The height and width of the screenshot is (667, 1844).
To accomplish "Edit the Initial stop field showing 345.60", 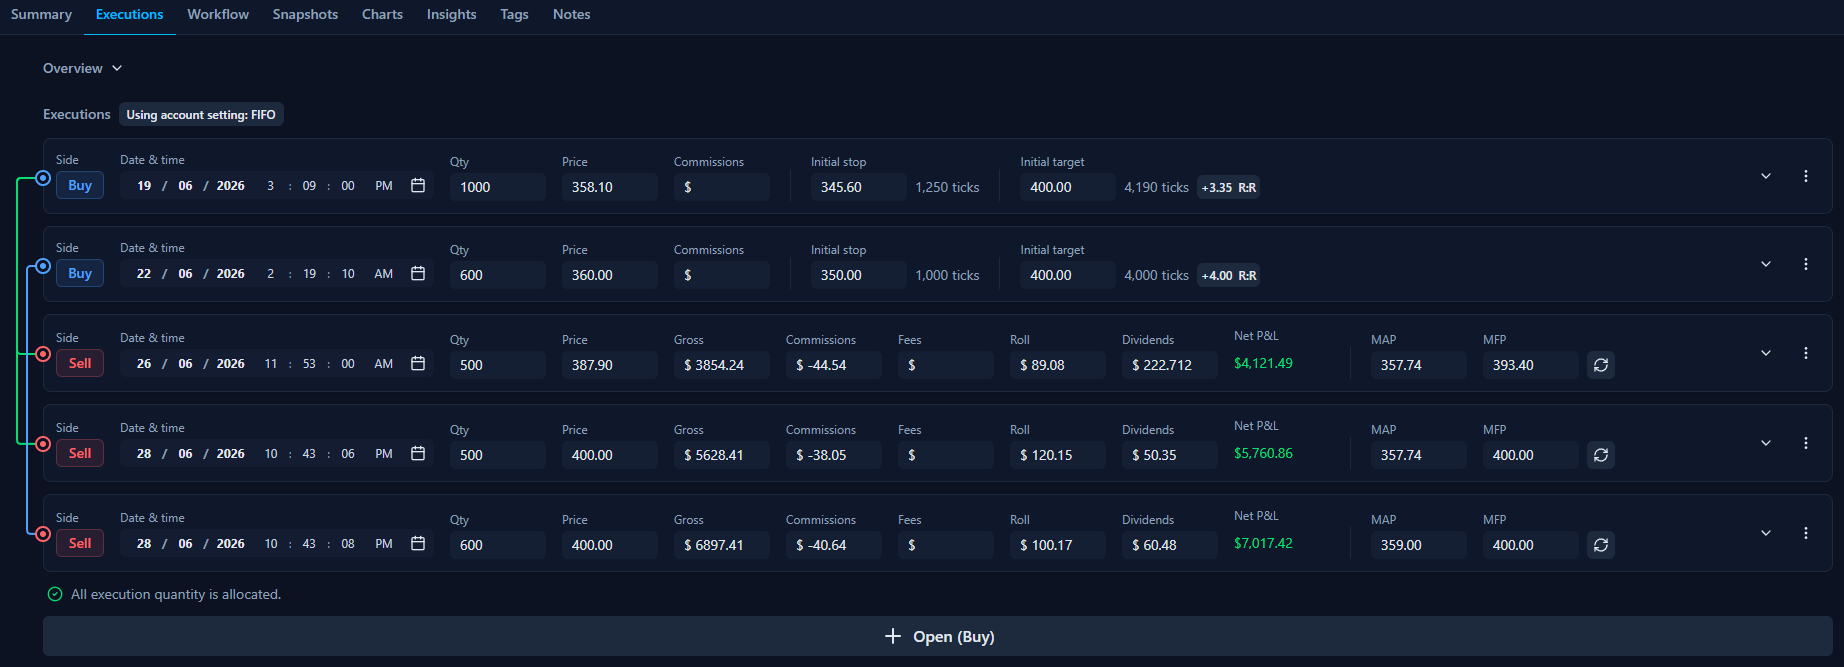I will 859,187.
